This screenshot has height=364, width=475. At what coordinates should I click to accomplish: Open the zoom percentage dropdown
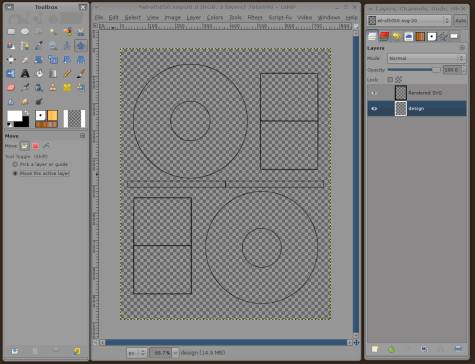coord(175,353)
